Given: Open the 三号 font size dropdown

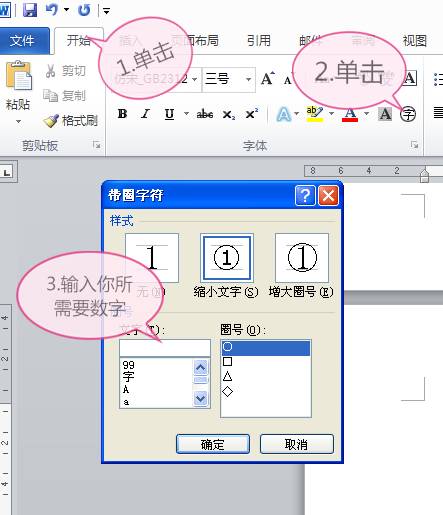Looking at the screenshot, I should coord(248,79).
